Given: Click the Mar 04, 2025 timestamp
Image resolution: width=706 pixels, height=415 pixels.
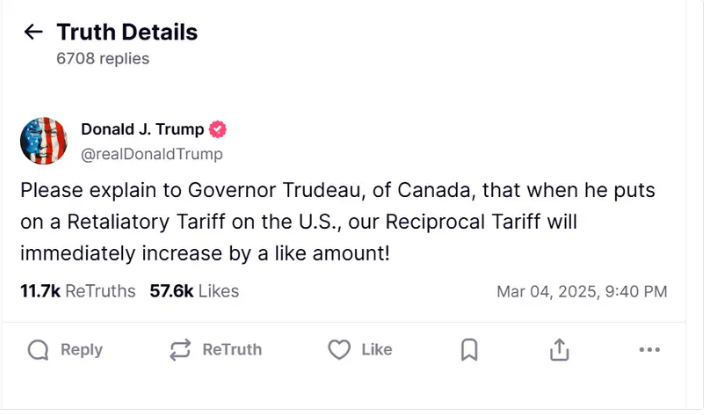Looking at the screenshot, I should click(581, 292).
